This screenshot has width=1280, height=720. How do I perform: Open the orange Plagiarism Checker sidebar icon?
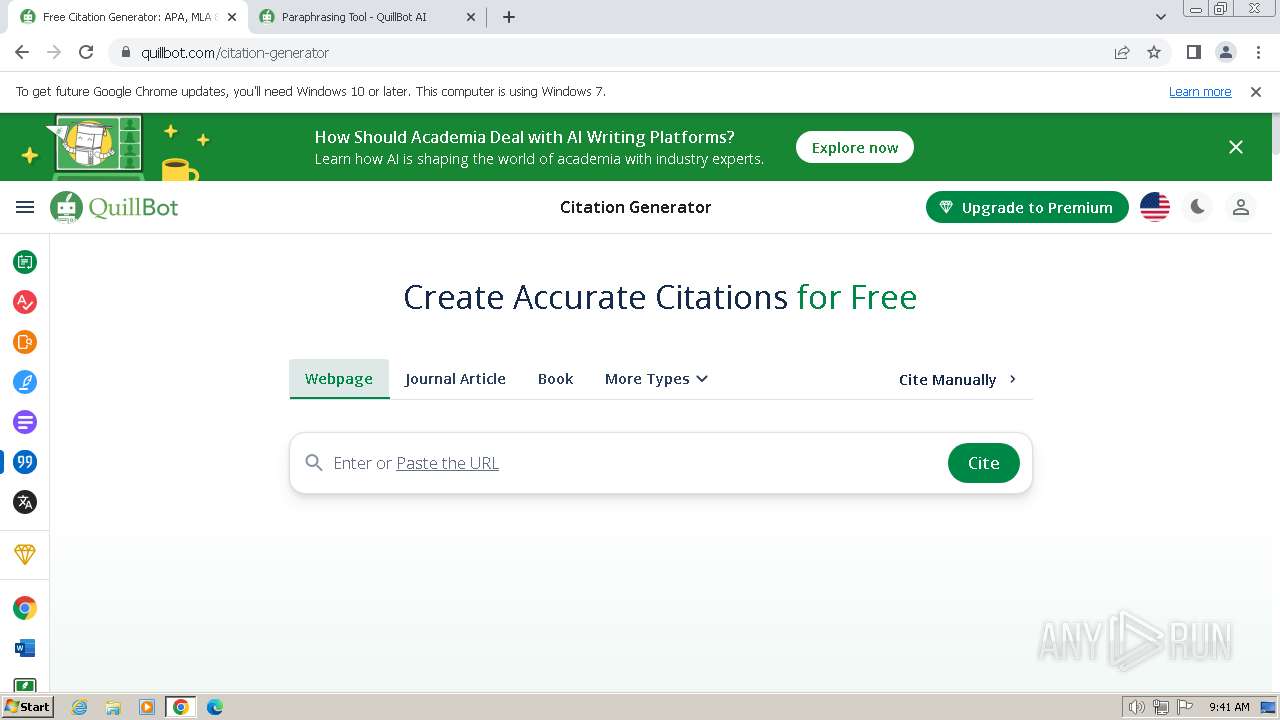coord(25,342)
